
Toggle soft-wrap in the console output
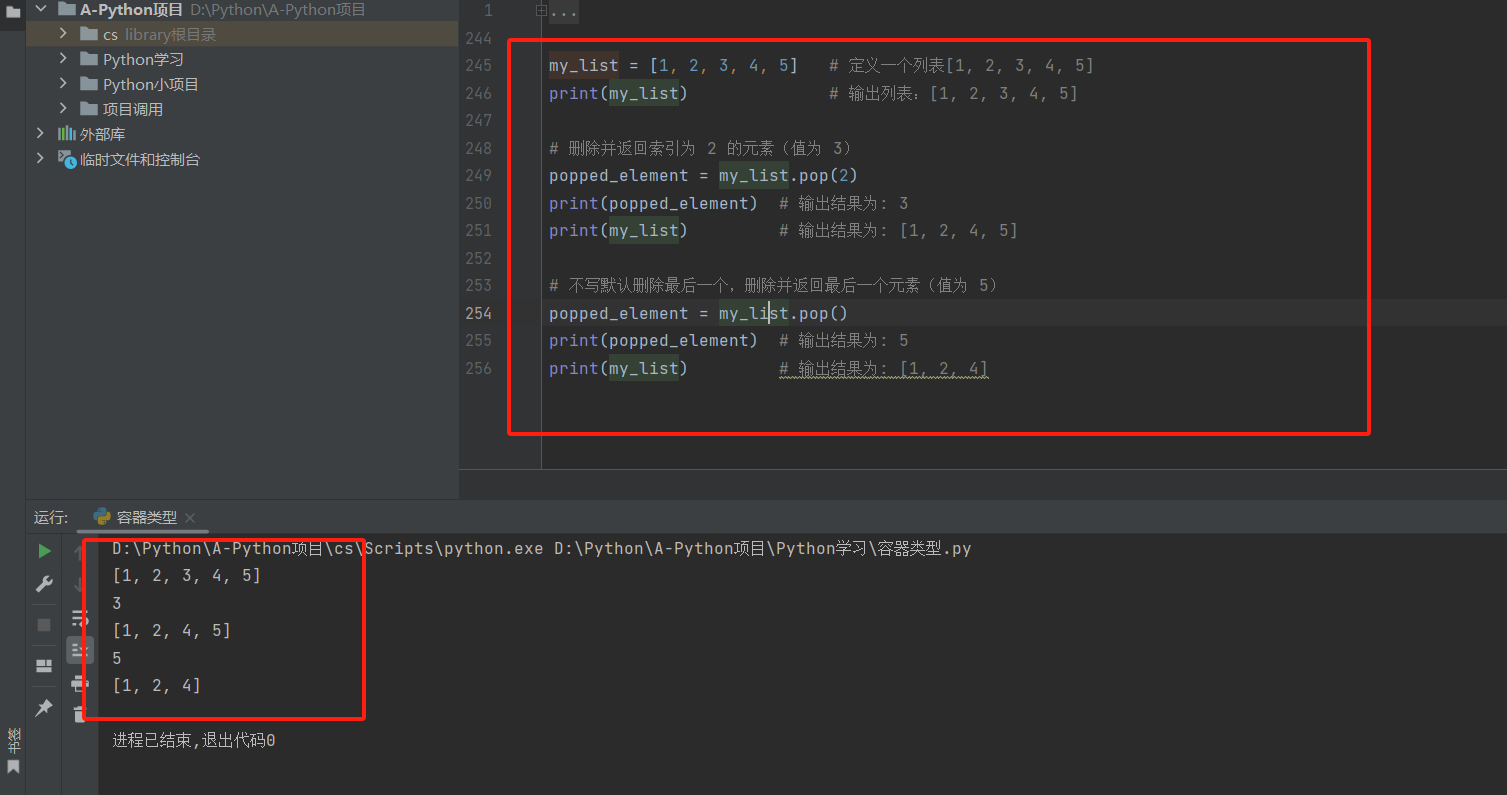[79, 618]
